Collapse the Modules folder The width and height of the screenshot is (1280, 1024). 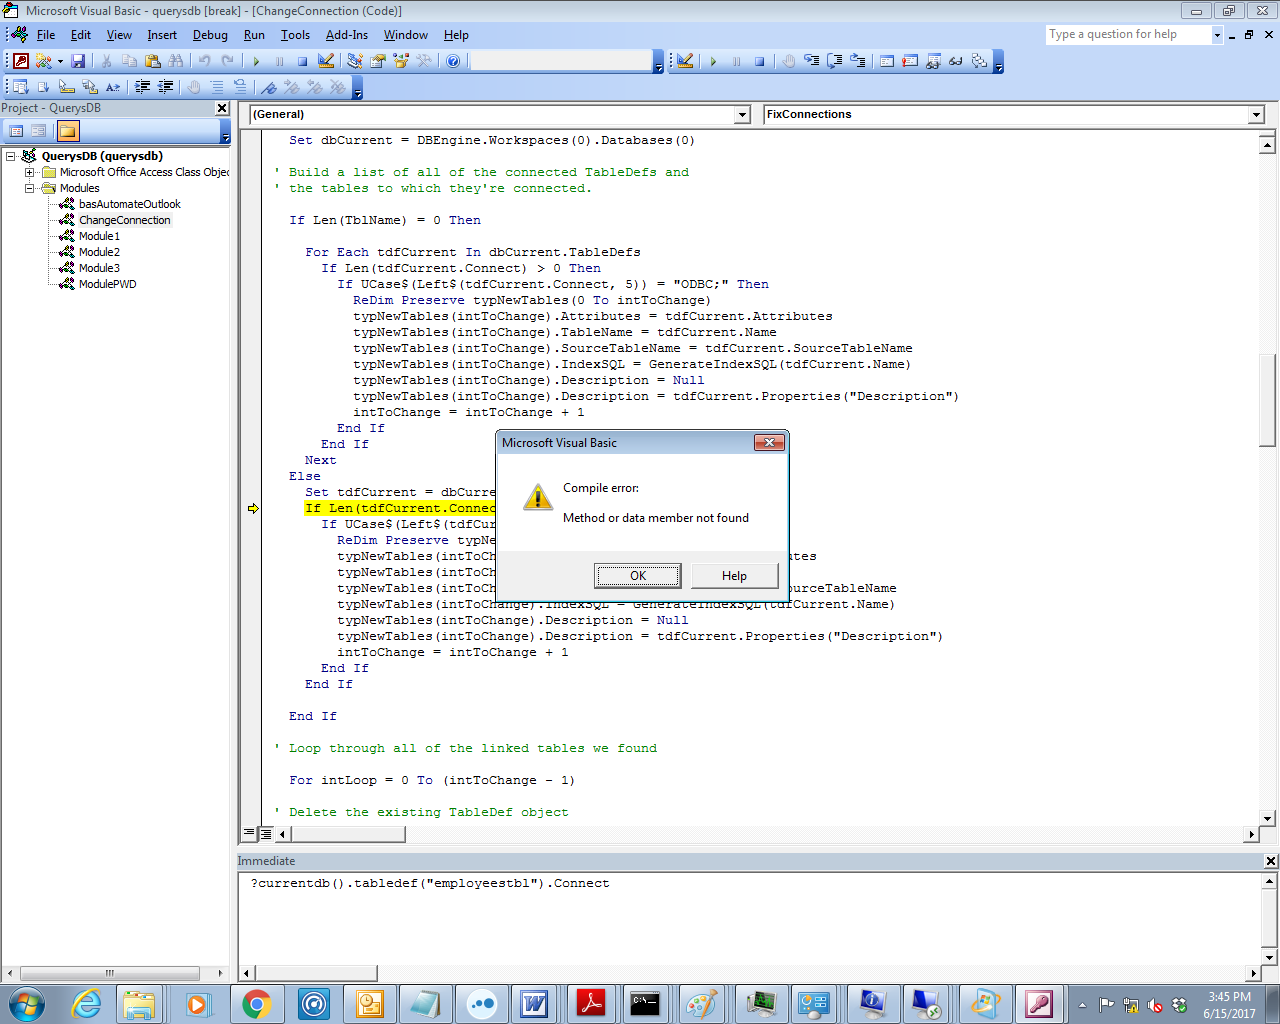[x=31, y=188]
